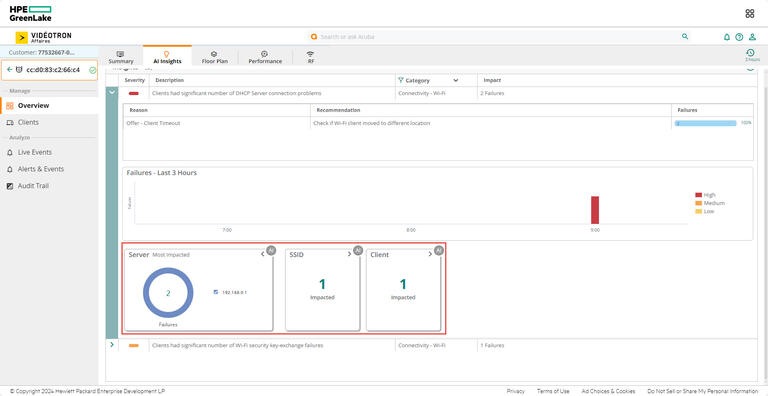This screenshot has width=768, height=396.
Task: Click the HPE GreenLake logo
Action: click(x=30, y=14)
